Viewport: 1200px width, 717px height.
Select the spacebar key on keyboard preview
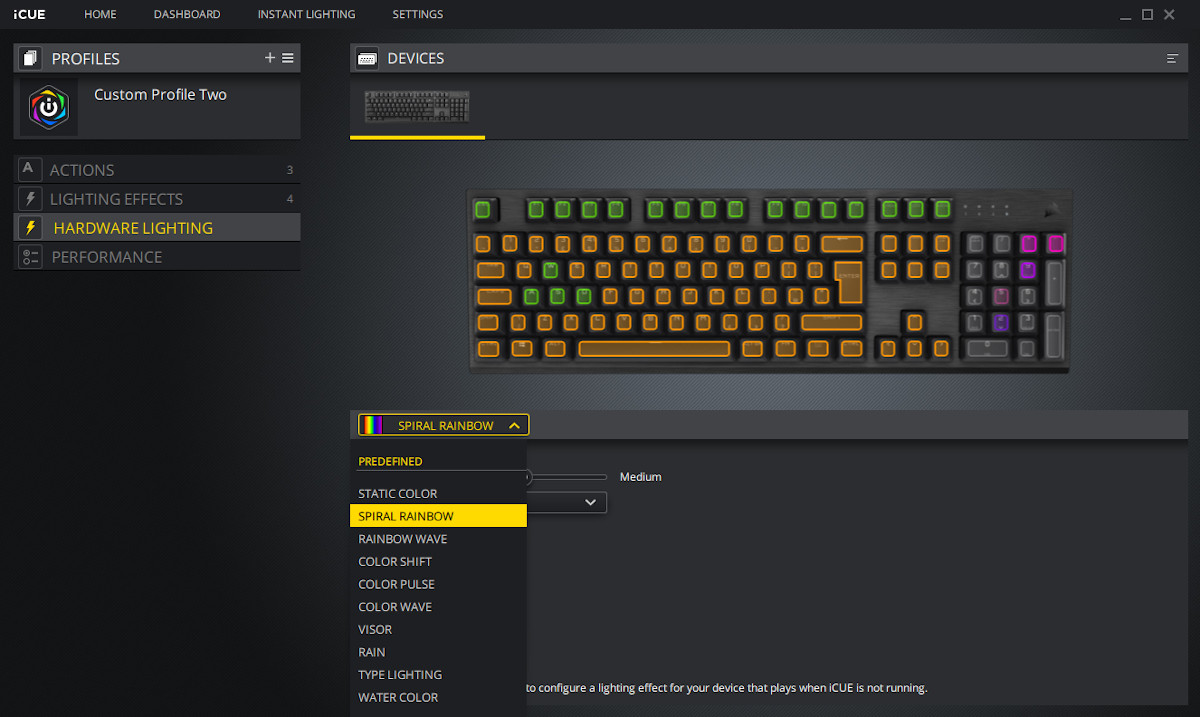click(x=654, y=348)
